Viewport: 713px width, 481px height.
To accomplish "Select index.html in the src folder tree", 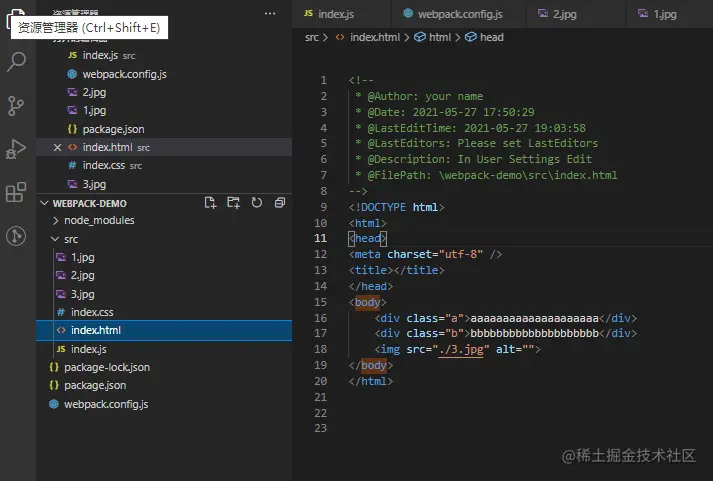I will (x=164, y=331).
